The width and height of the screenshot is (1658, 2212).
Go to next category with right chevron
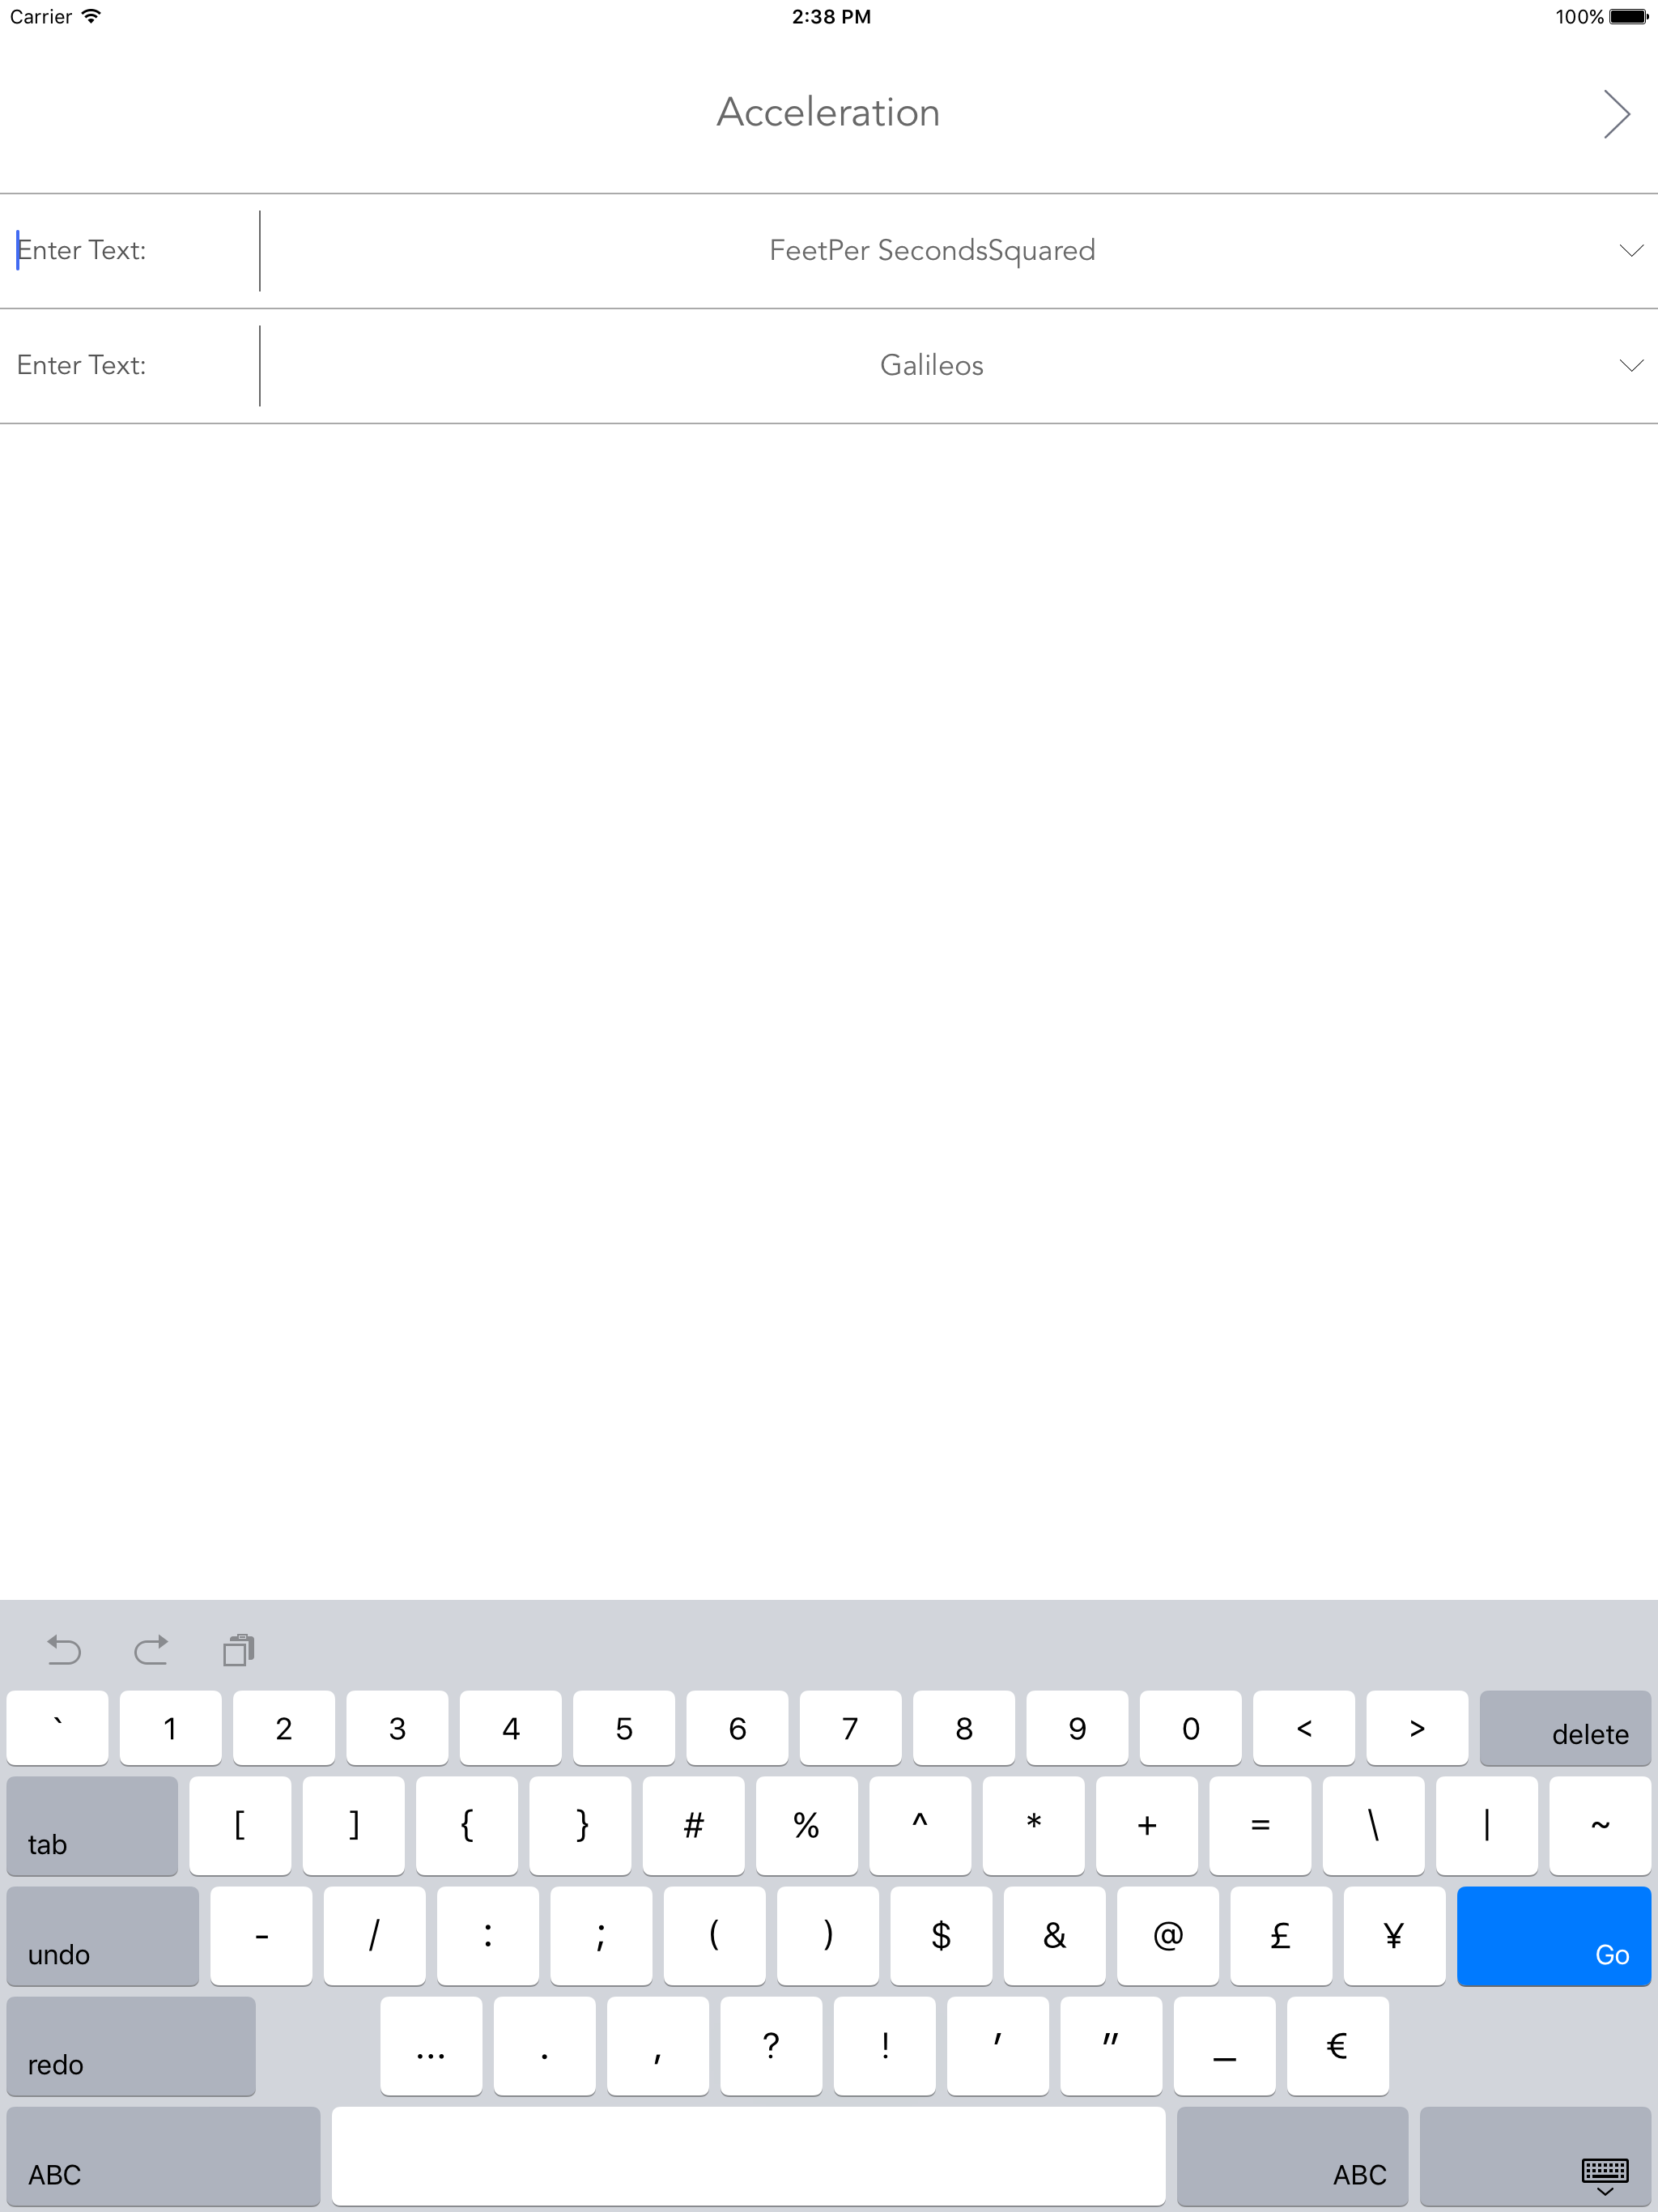(x=1616, y=114)
